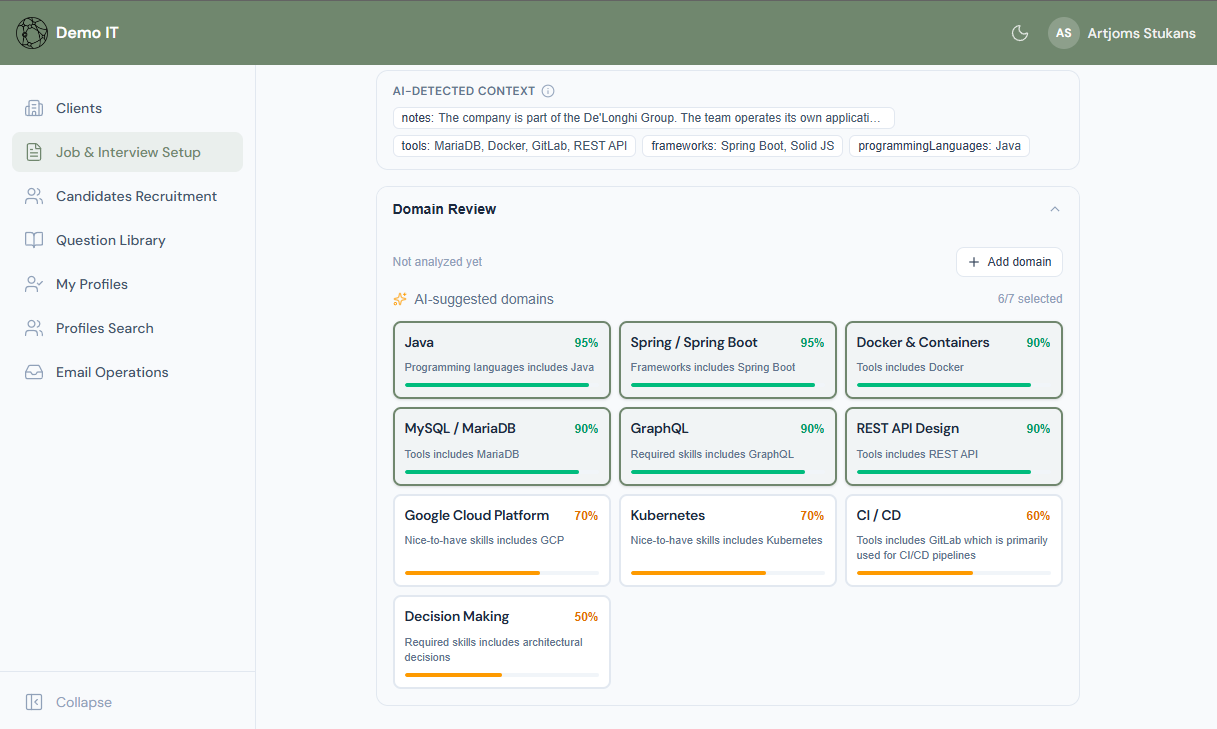Click "Nice-to-have skills includes GCP" text
This screenshot has height=729, width=1217.
(x=484, y=540)
